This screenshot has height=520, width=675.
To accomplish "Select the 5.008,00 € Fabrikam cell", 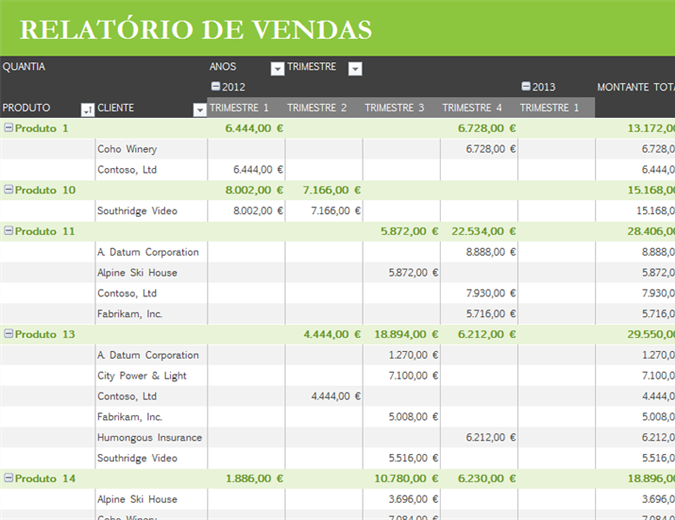I will pyautogui.click(x=413, y=417).
